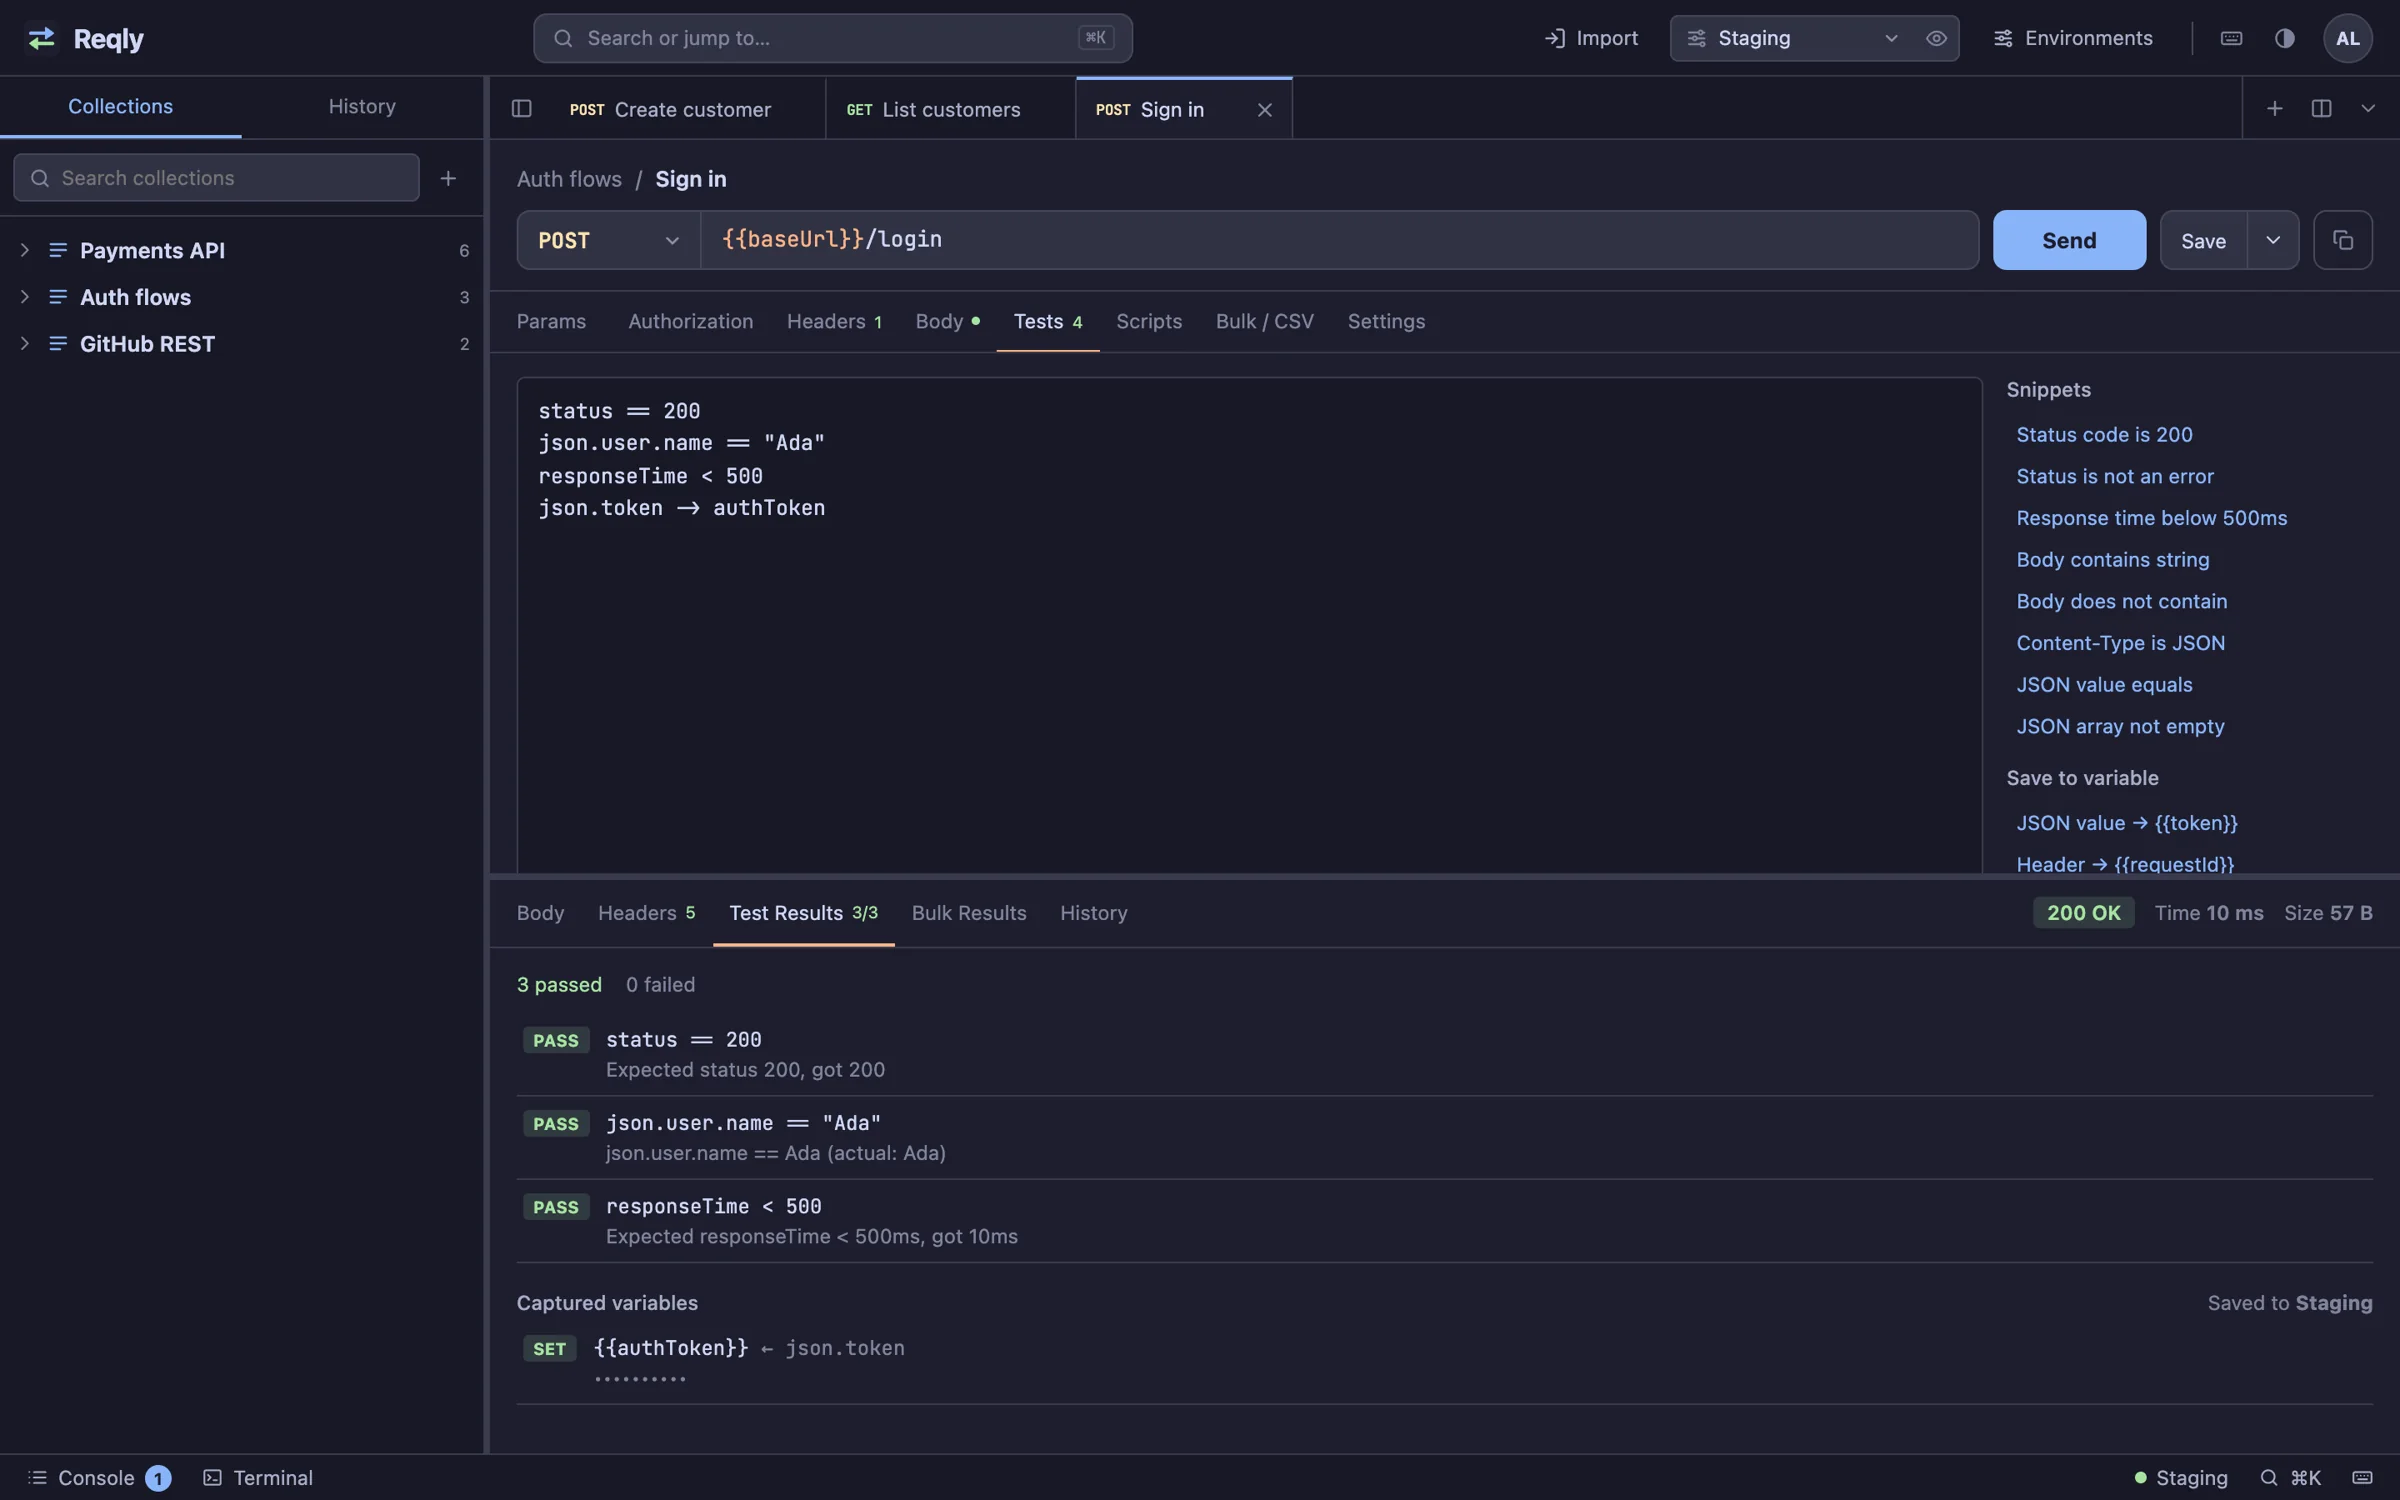2400x1500 pixels.
Task: Open the AL user avatar
Action: (x=2347, y=38)
